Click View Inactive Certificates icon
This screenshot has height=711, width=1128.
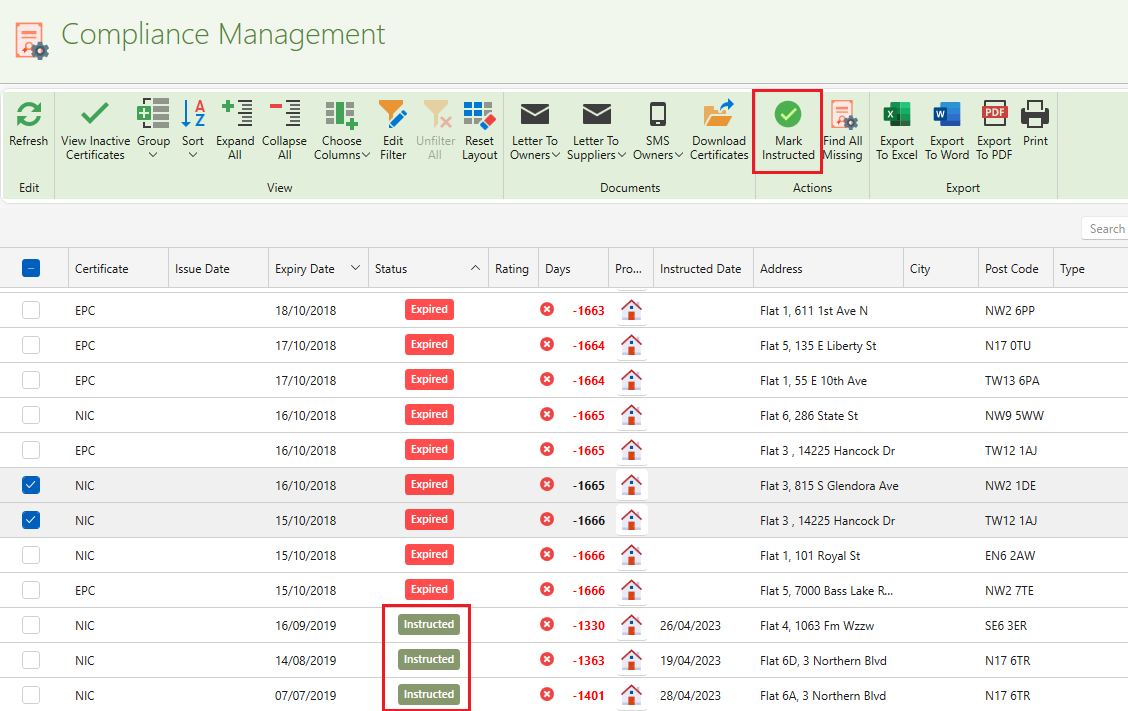[95, 115]
